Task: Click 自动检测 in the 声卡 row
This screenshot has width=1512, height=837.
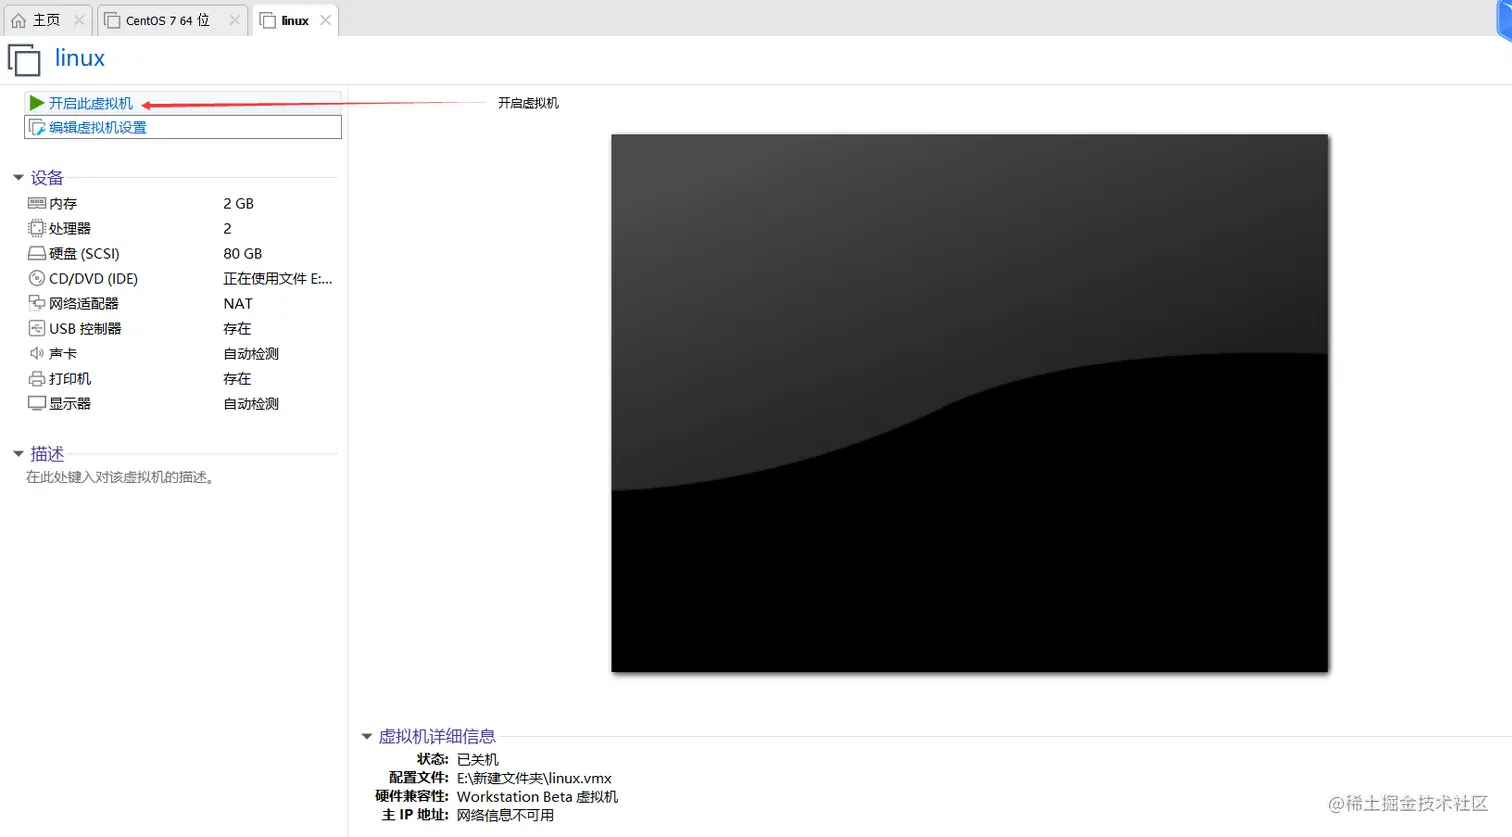Action: point(251,353)
